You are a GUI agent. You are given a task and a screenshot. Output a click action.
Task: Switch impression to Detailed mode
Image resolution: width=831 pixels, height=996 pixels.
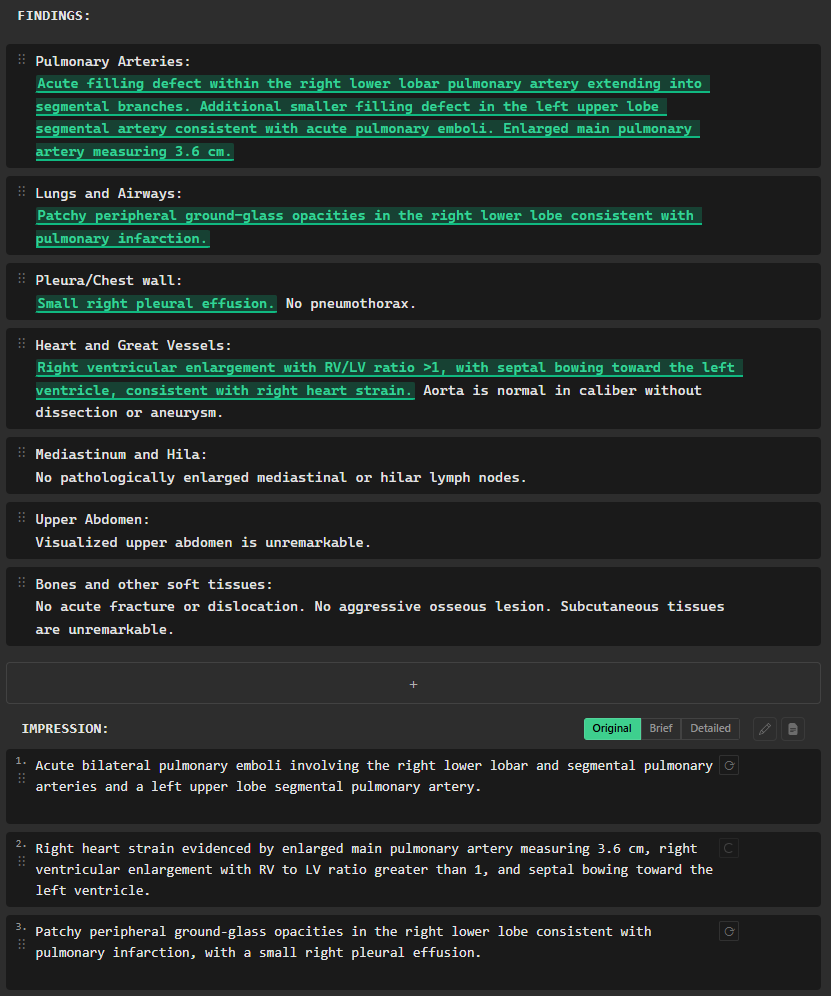coord(710,729)
